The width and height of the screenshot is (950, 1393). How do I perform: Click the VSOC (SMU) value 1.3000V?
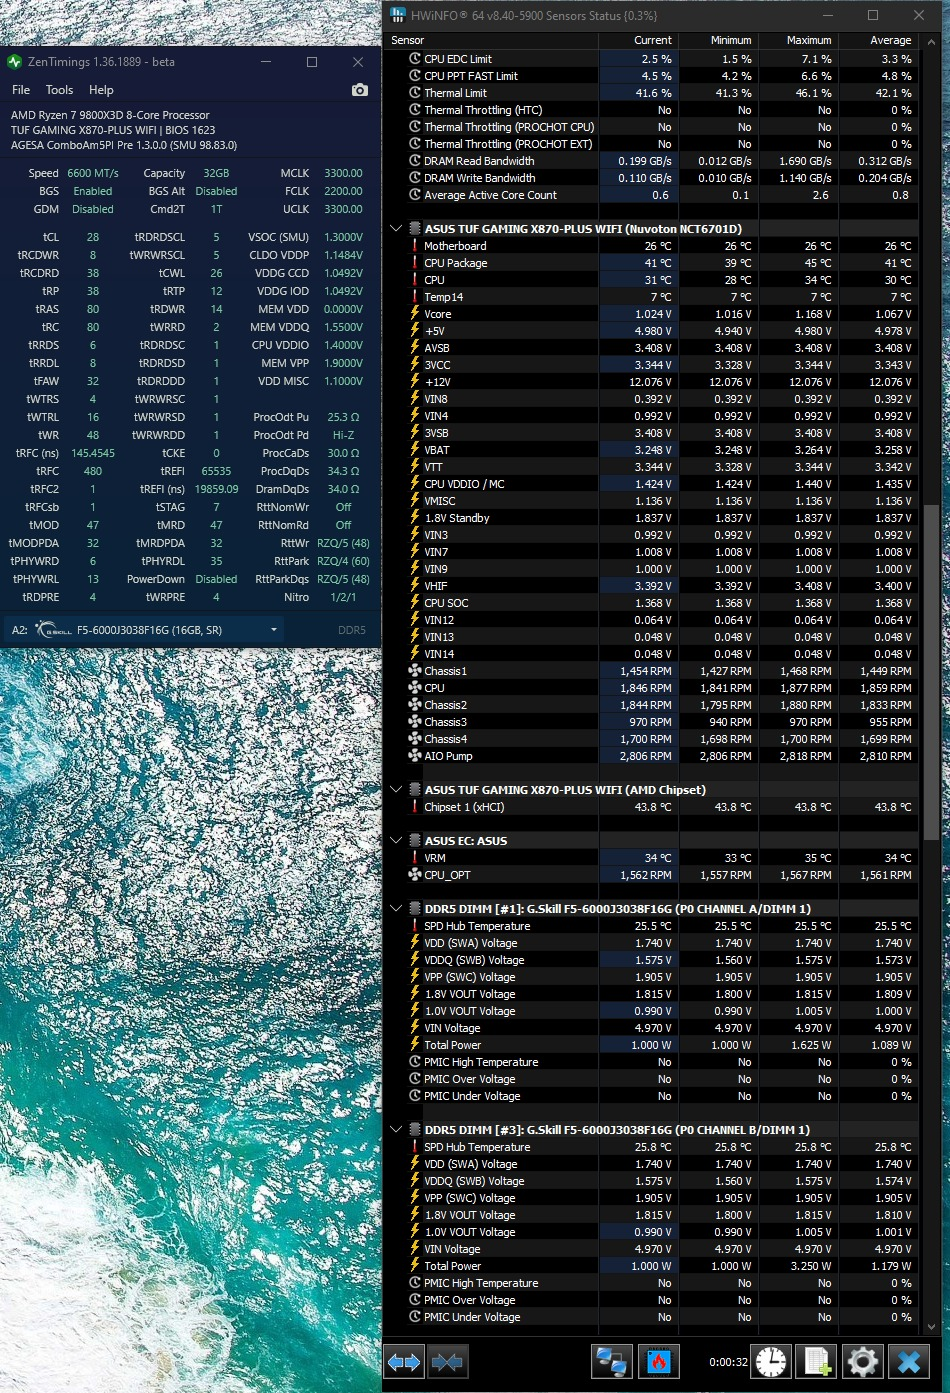[x=343, y=237]
